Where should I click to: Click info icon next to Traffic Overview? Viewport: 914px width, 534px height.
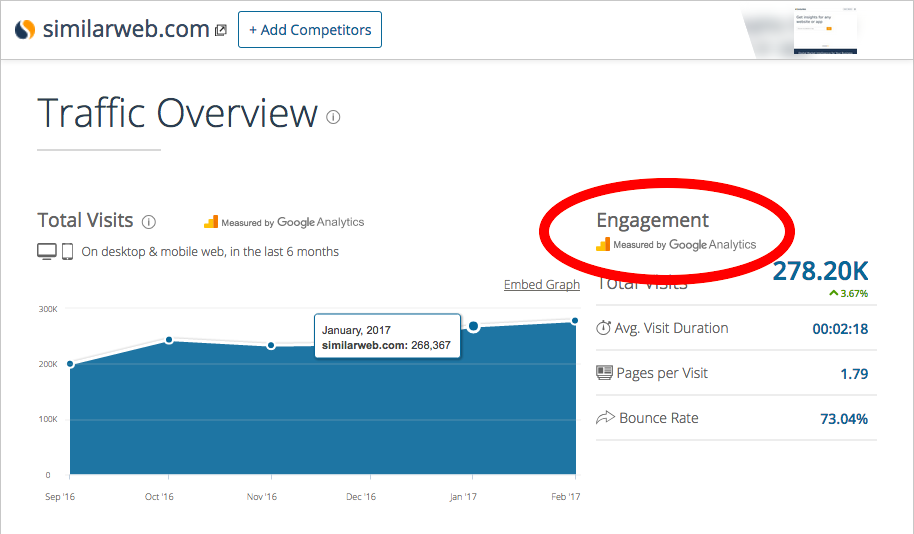[333, 117]
